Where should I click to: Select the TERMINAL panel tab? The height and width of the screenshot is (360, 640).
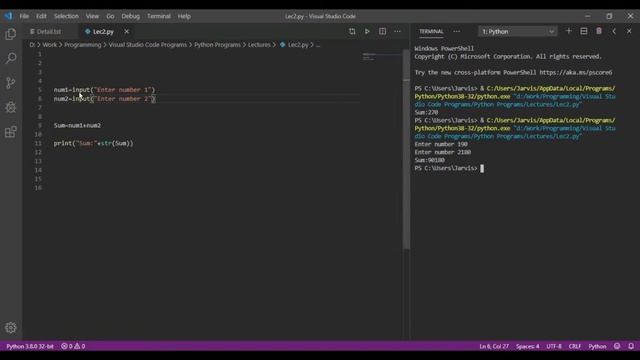point(431,31)
